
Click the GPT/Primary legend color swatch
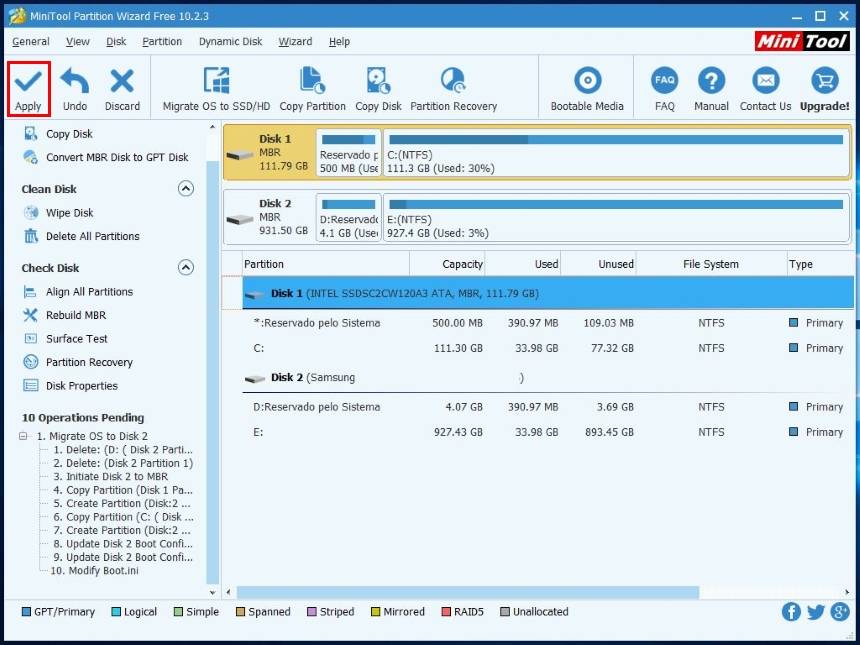26,612
